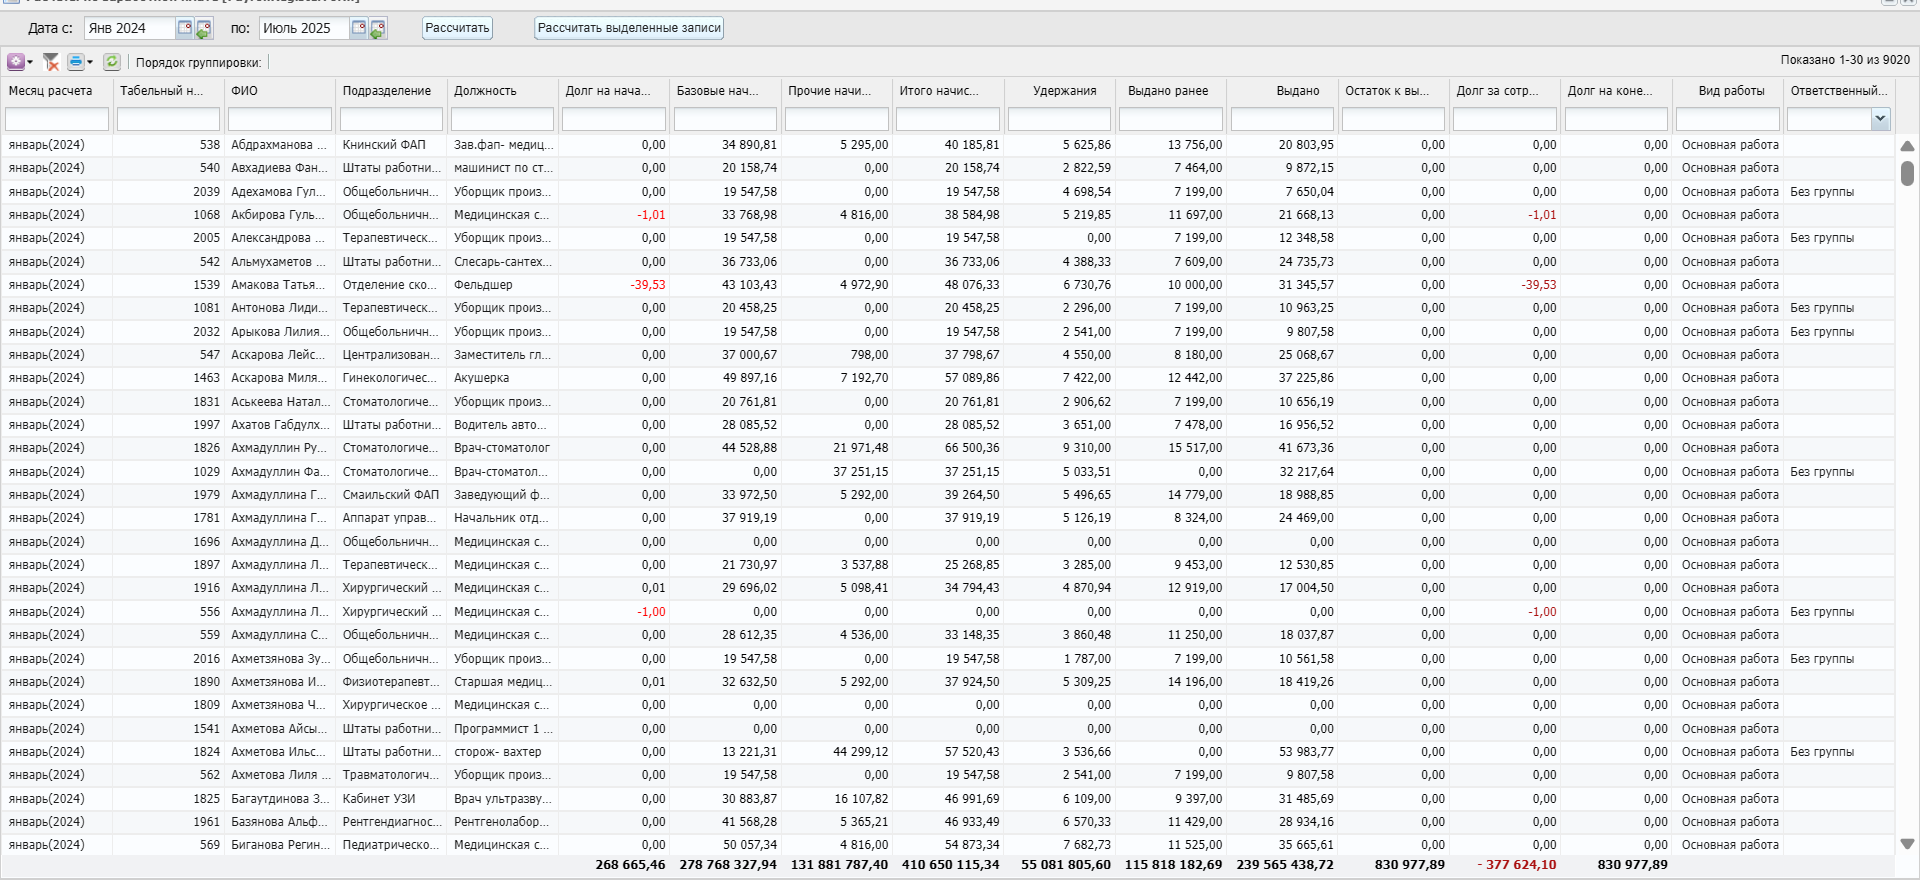Refresh the table with green arrows icon
Screen dimensions: 1920x880
point(112,62)
